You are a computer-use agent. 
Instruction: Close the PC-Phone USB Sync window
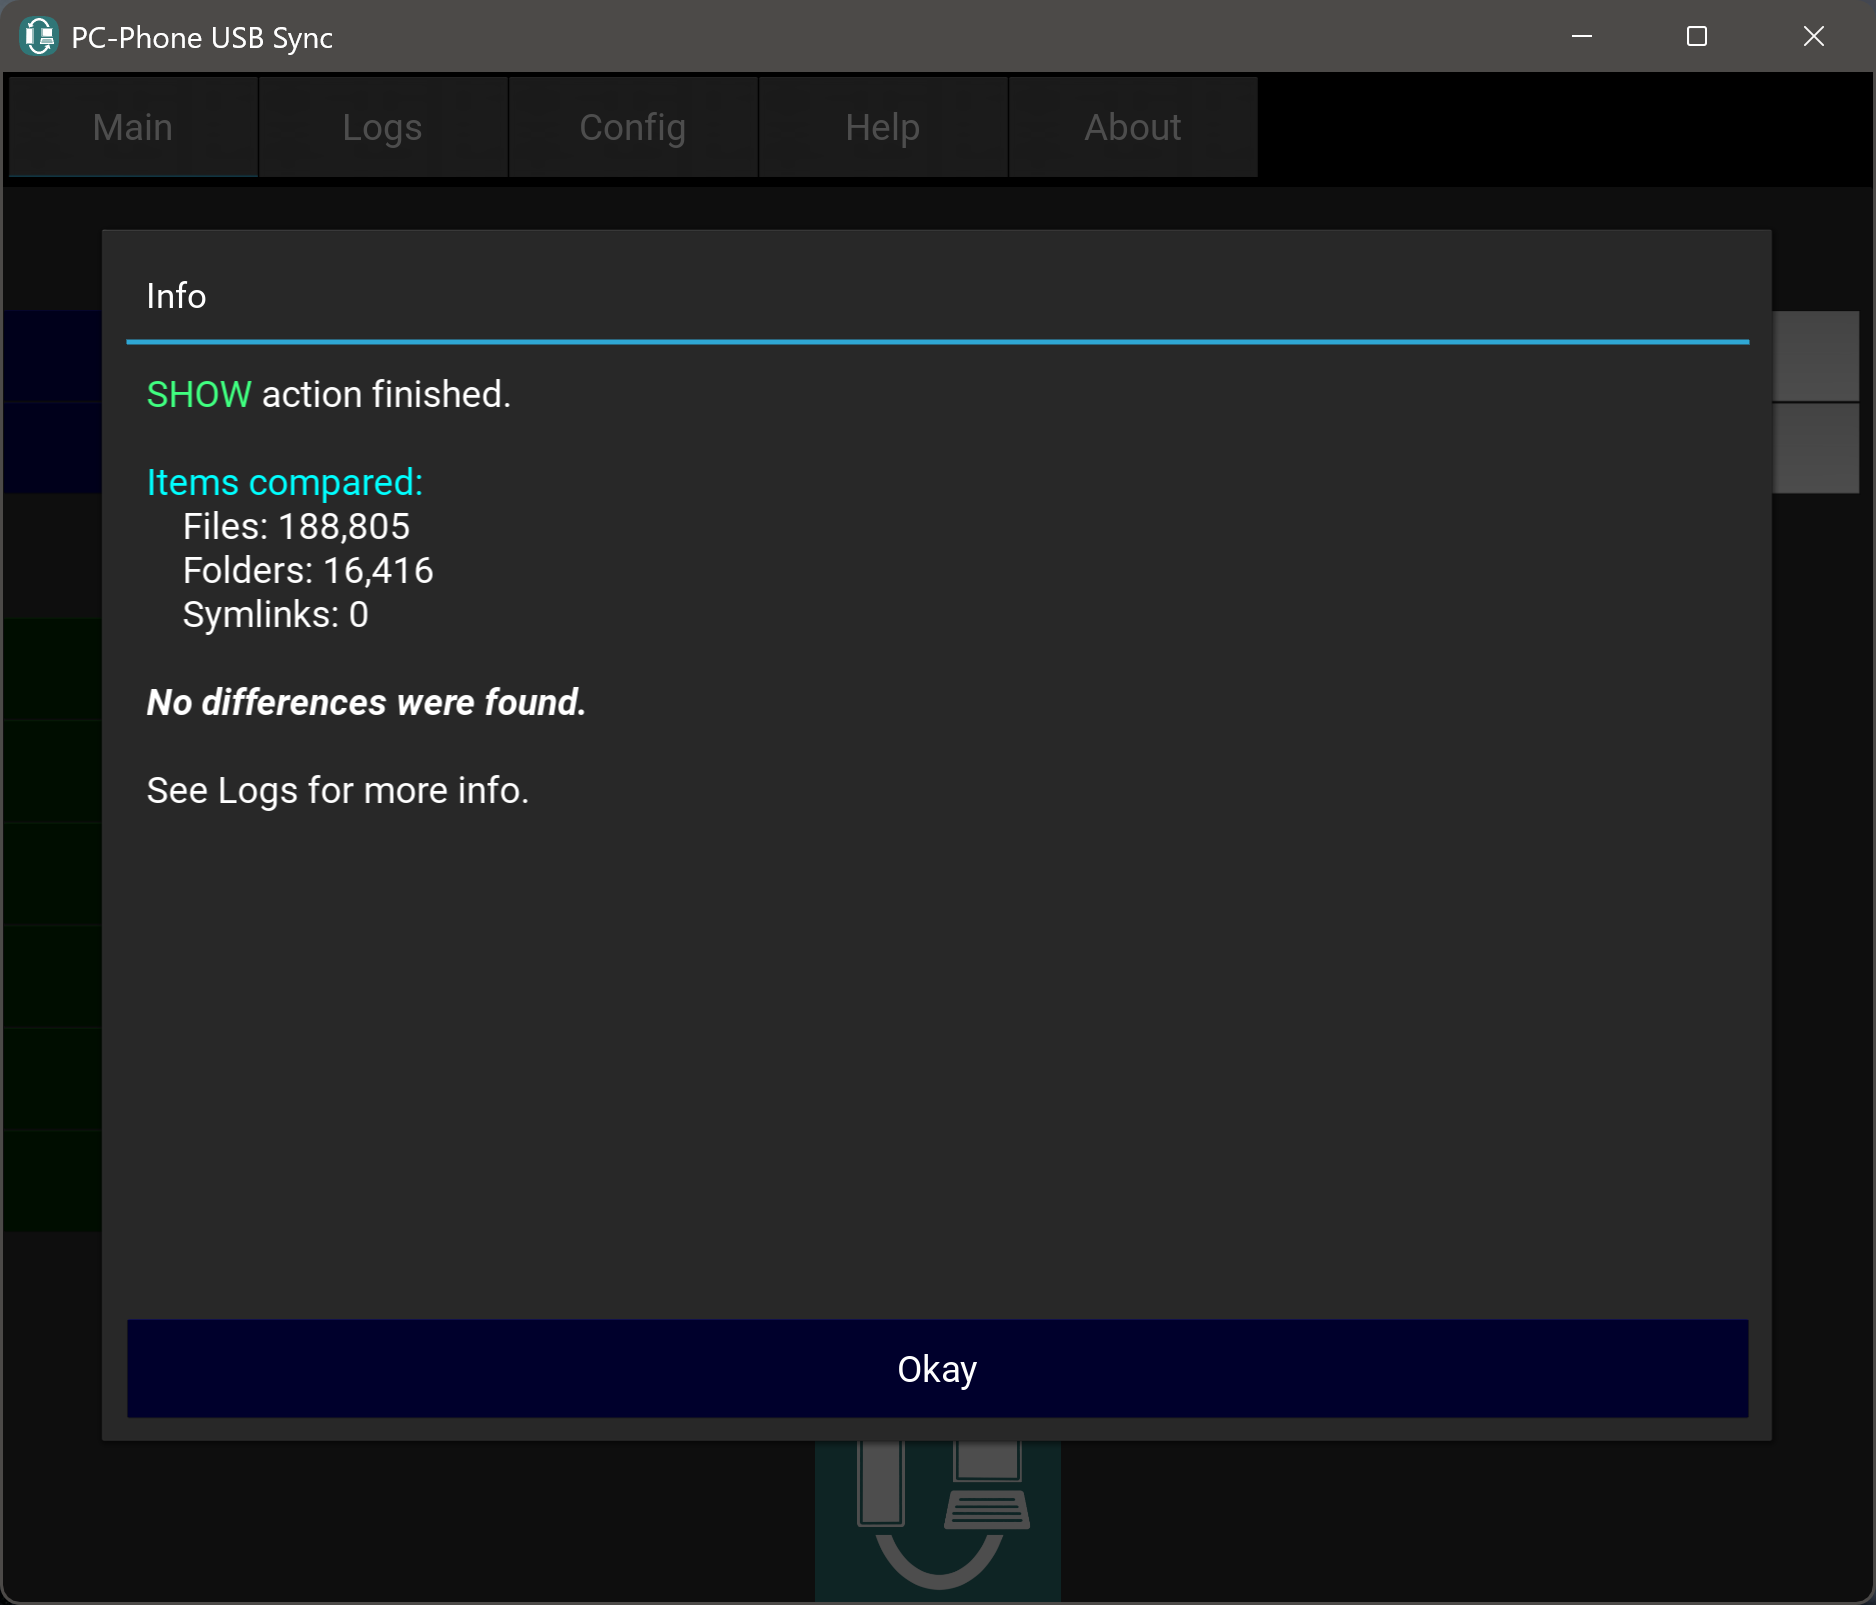pyautogui.click(x=1813, y=37)
